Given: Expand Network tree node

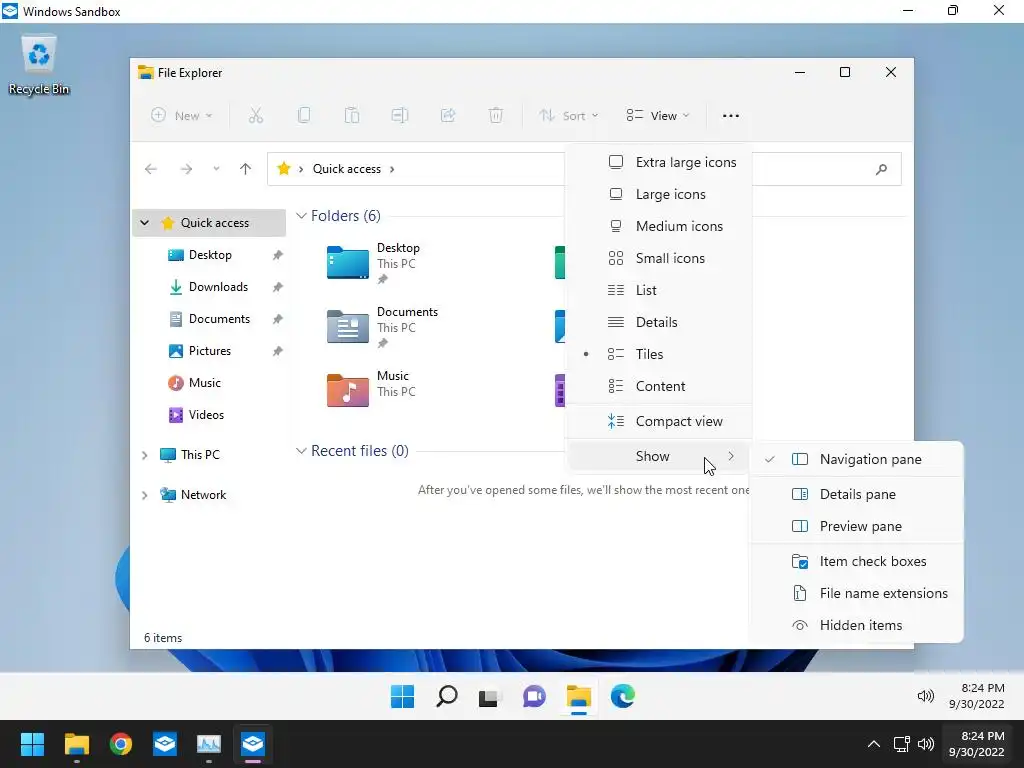Looking at the screenshot, I should click(144, 495).
